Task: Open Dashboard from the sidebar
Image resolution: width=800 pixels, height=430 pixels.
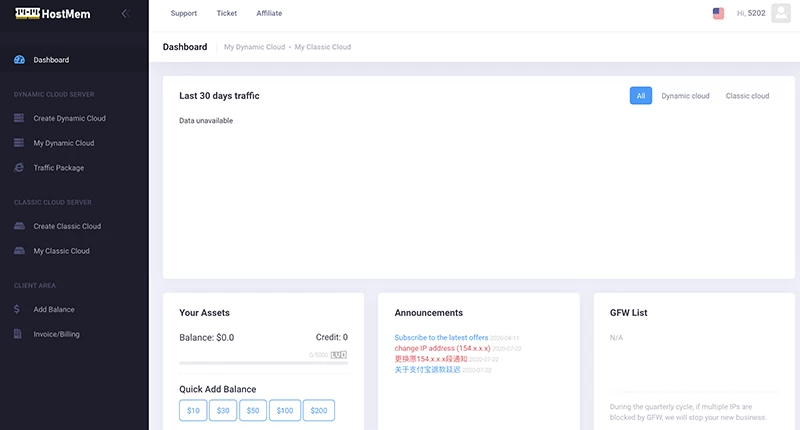Action: pyautogui.click(x=51, y=60)
